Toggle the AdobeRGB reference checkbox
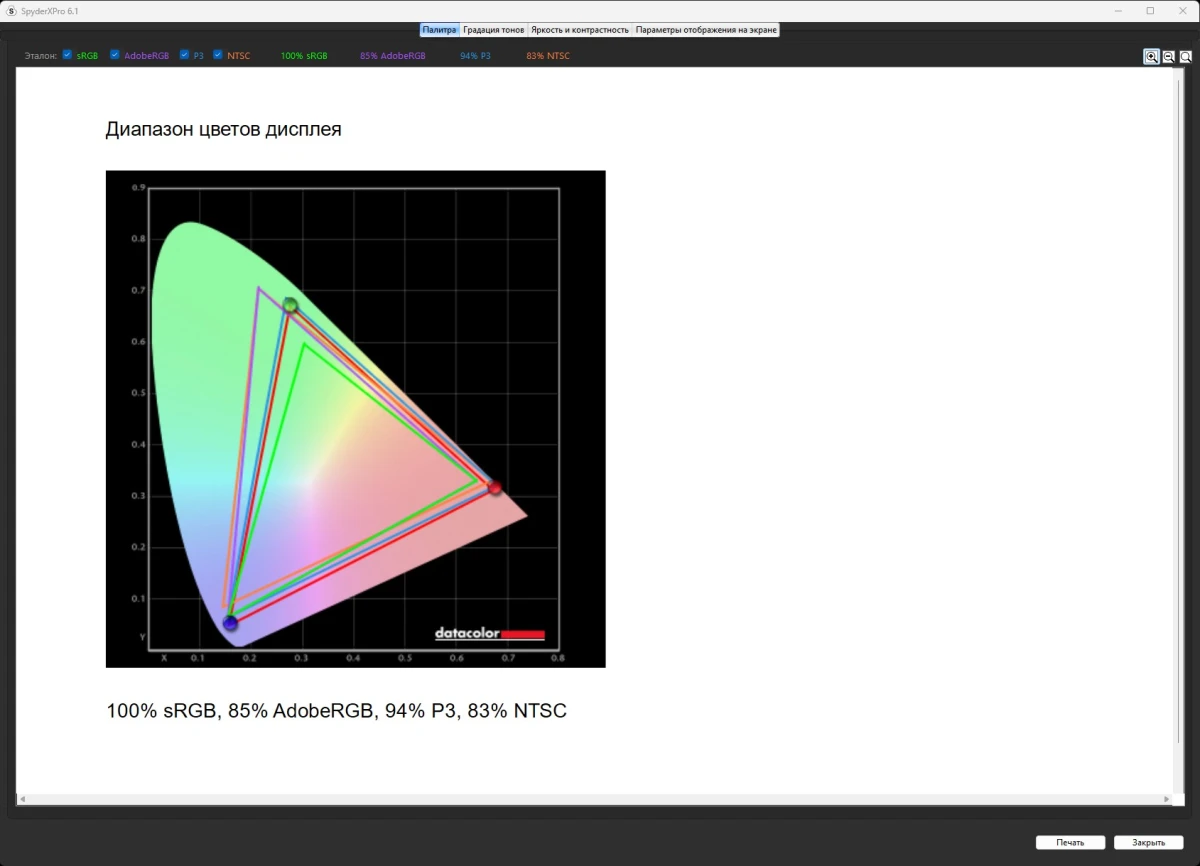1200x866 pixels. pos(115,55)
